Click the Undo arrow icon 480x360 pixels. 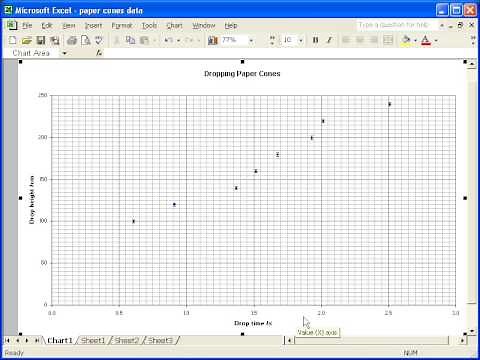click(x=168, y=40)
